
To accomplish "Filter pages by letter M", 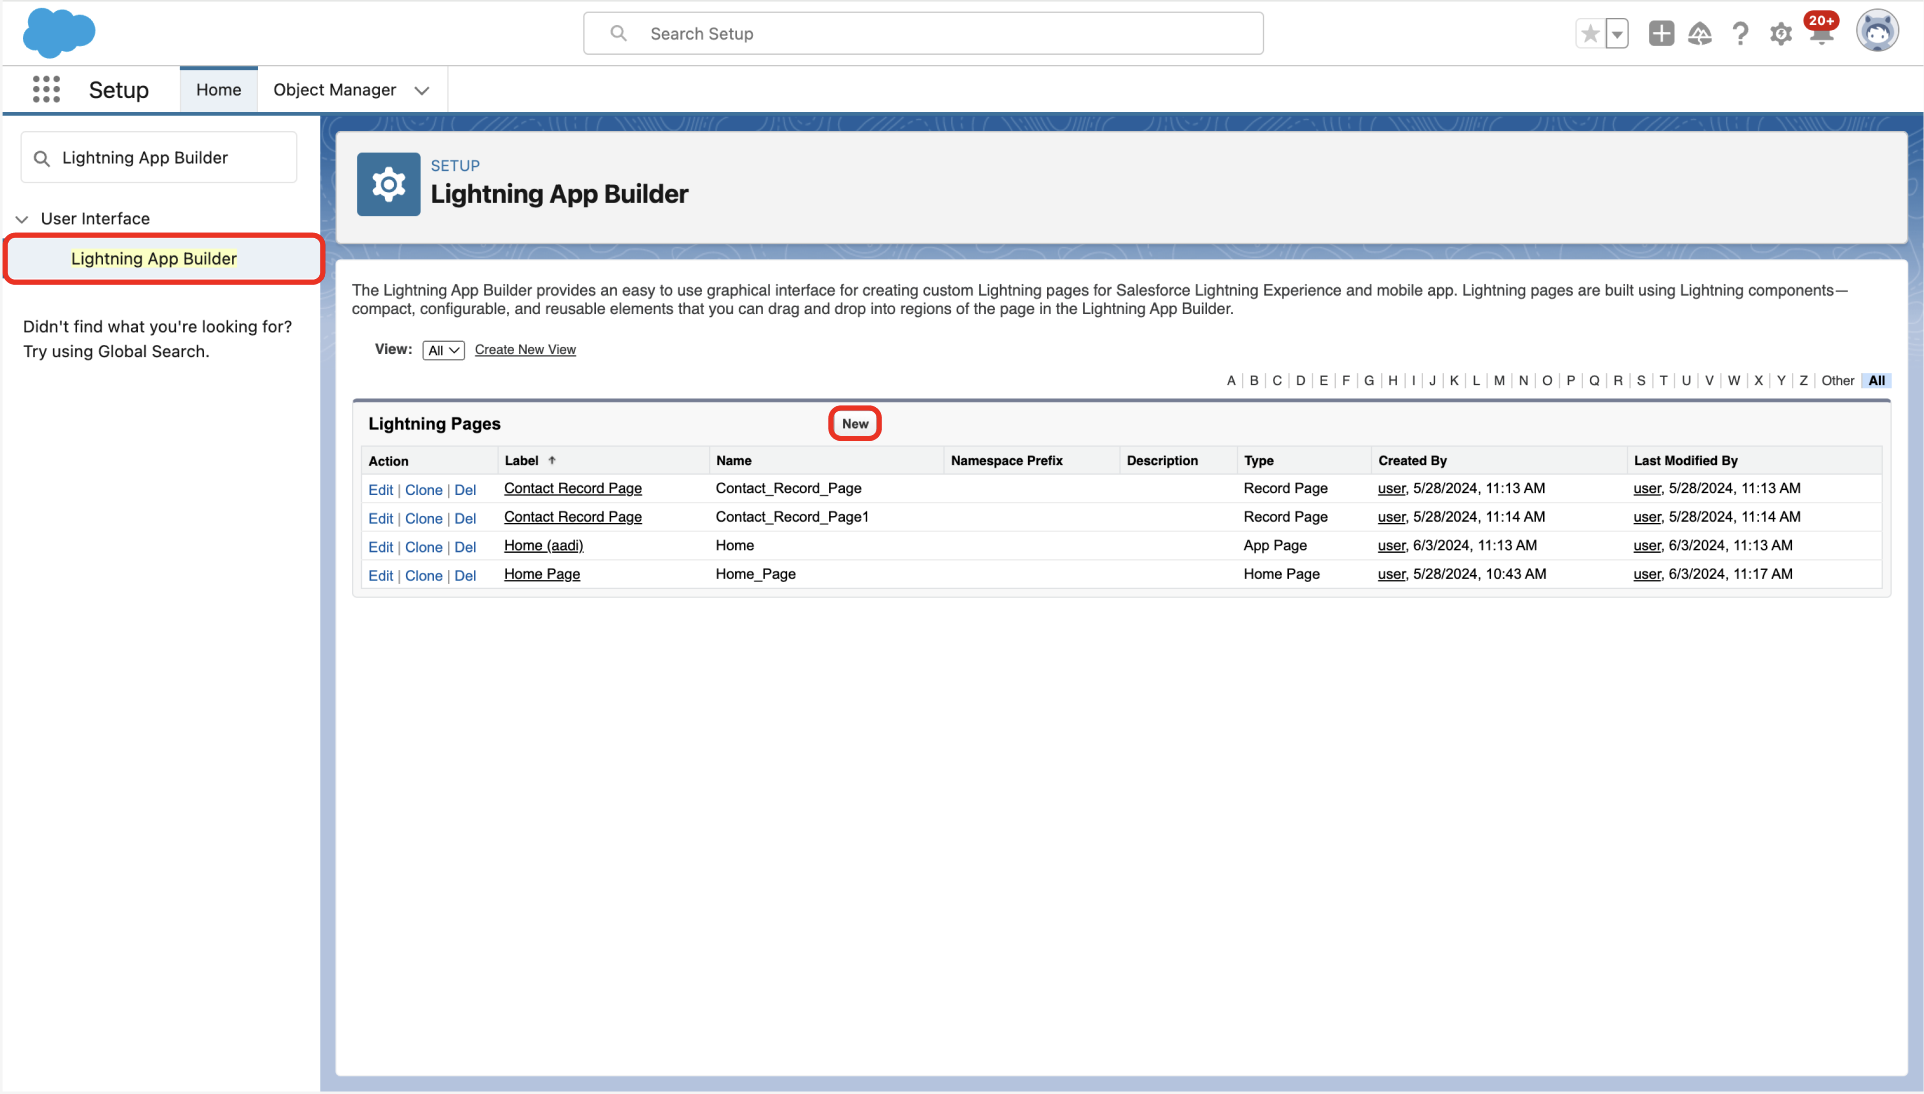I will 1499,381.
